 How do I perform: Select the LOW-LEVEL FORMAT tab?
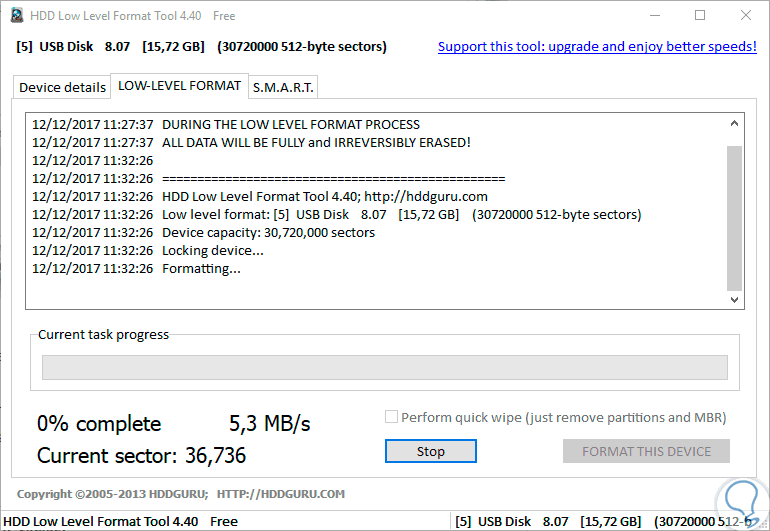179,86
